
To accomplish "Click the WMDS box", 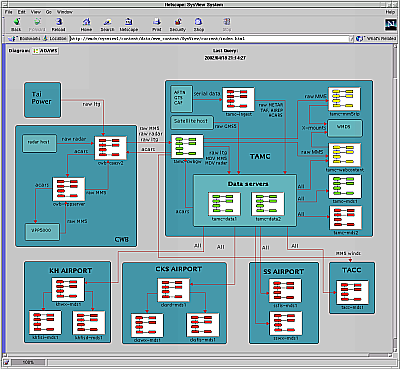I will coord(345,128).
